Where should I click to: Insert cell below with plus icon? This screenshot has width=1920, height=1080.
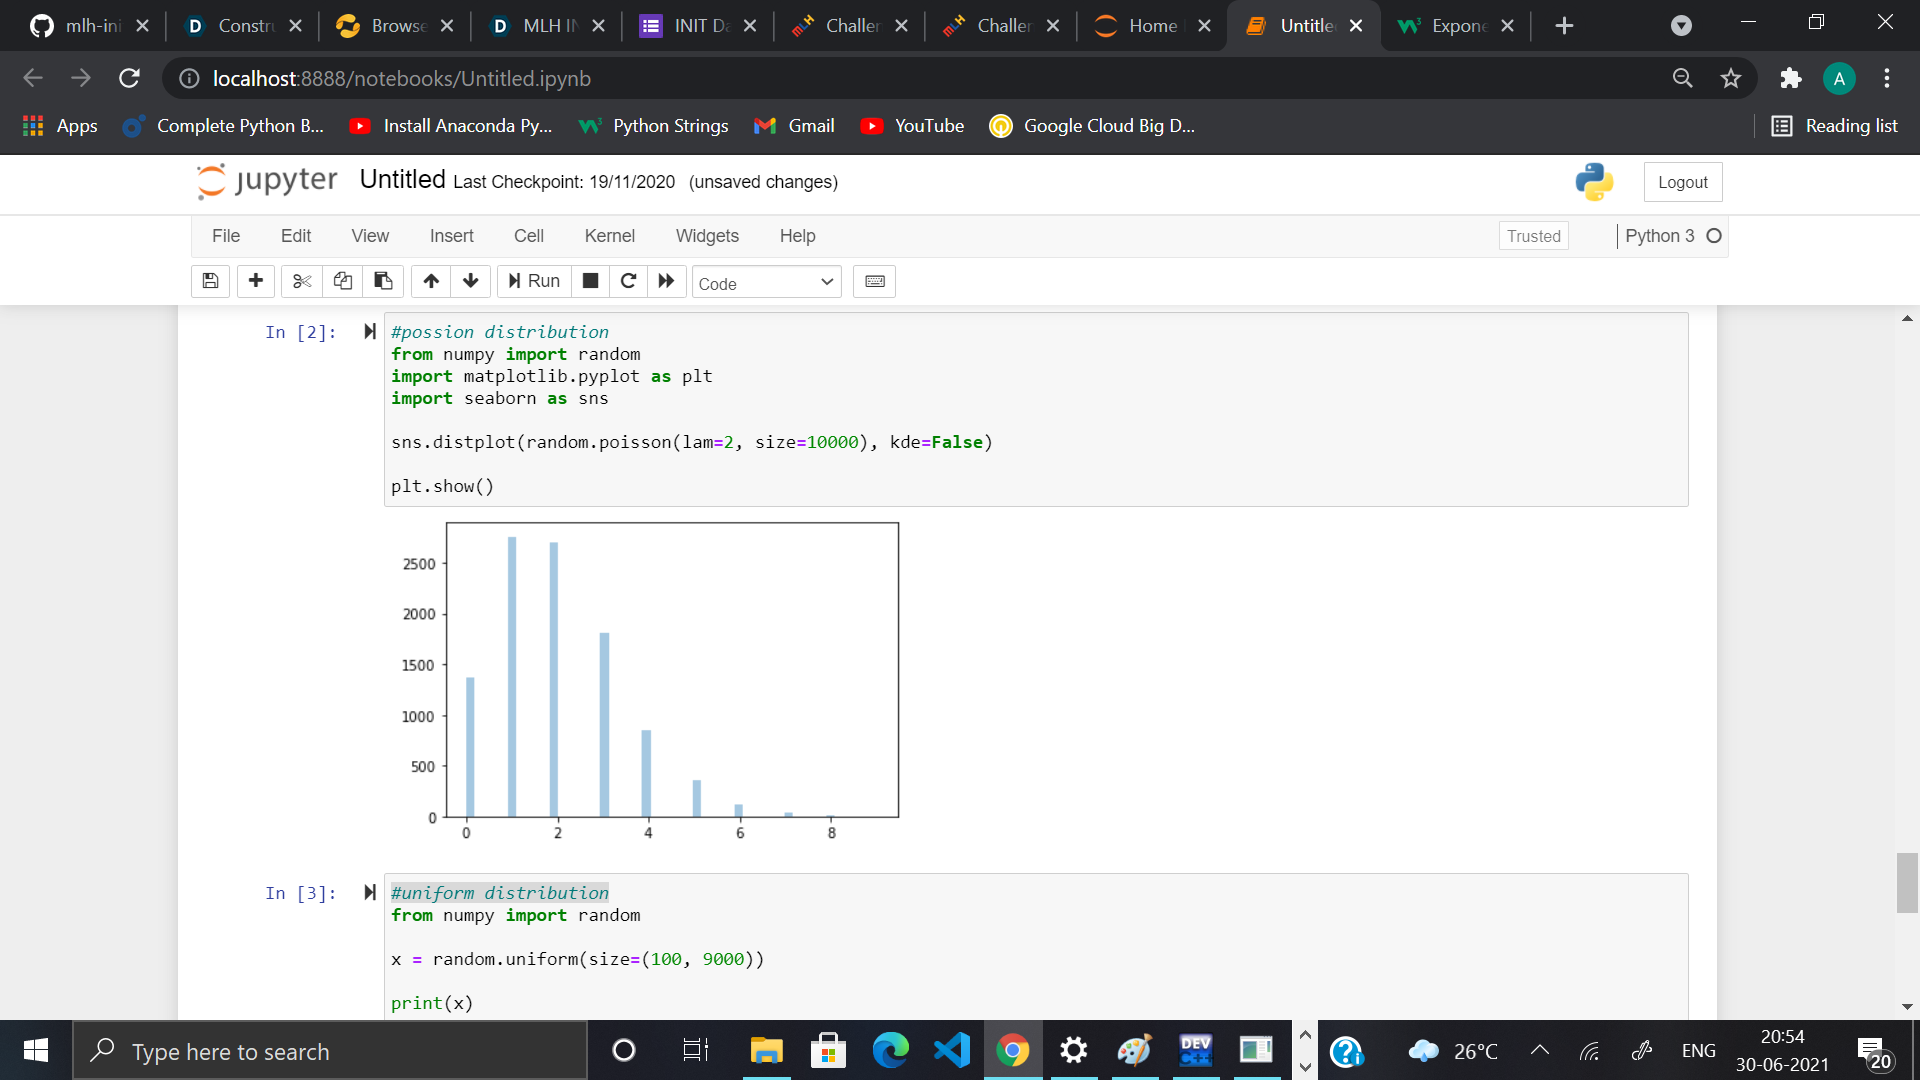pos(256,281)
